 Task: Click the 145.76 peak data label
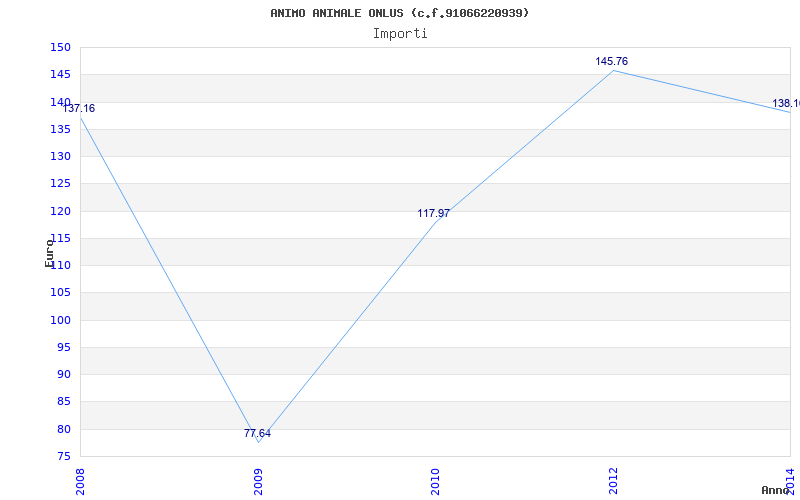click(612, 61)
